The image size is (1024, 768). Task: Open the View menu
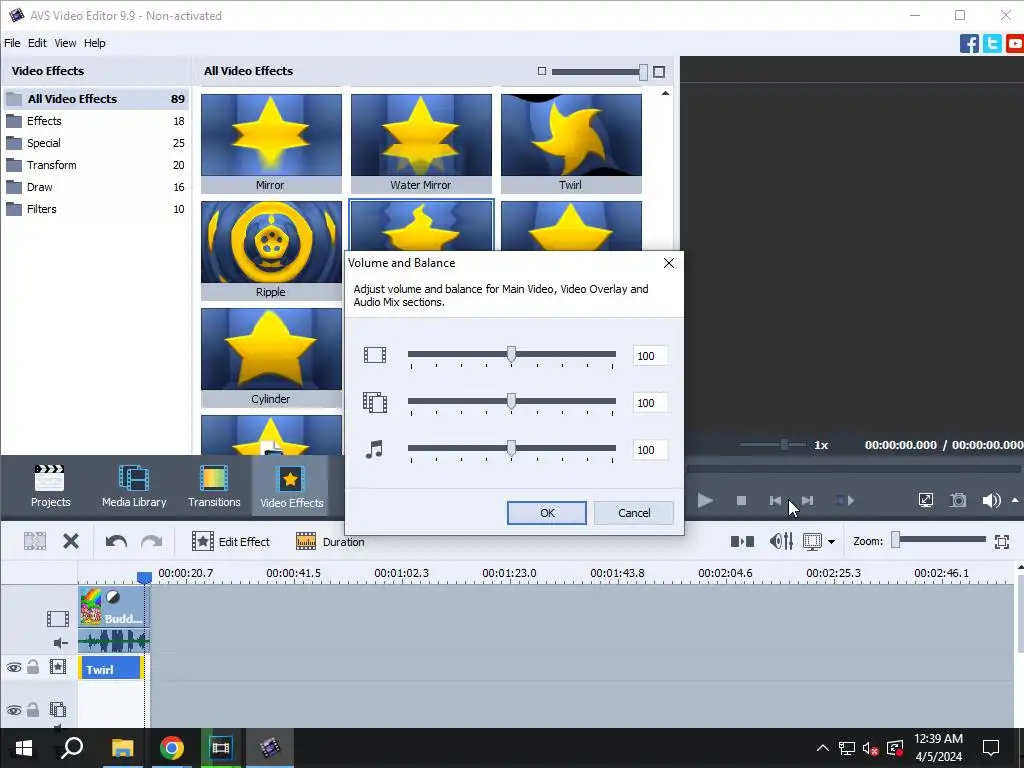click(65, 43)
